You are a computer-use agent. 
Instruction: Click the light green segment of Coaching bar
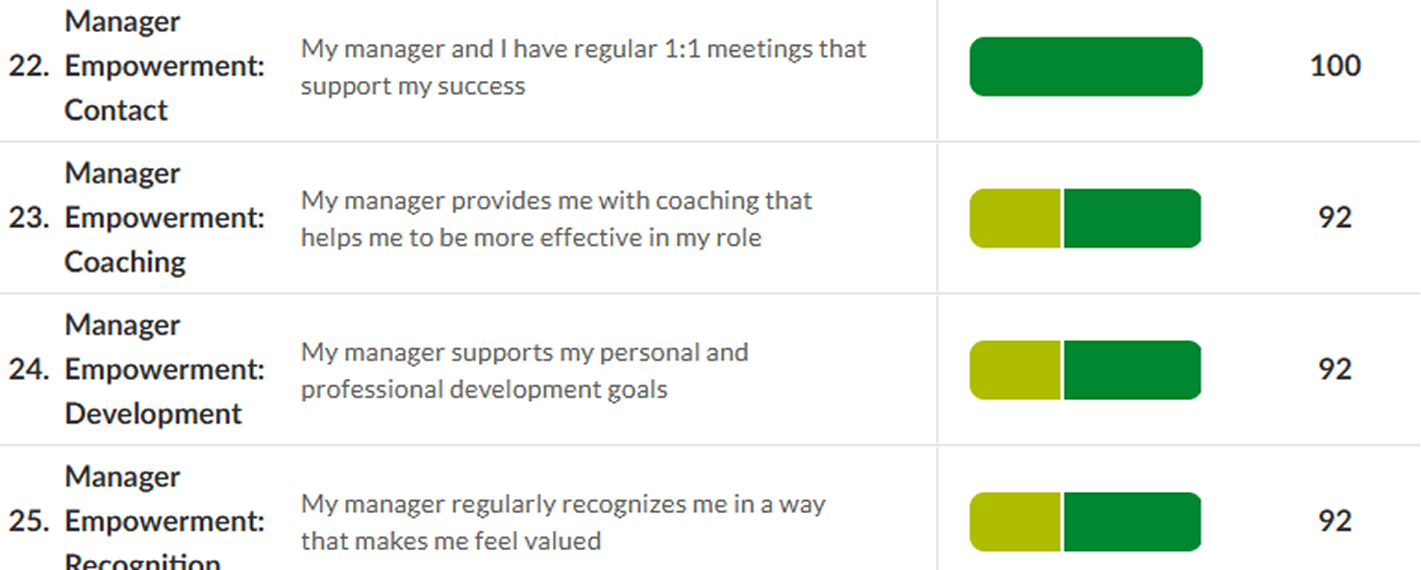click(1015, 218)
